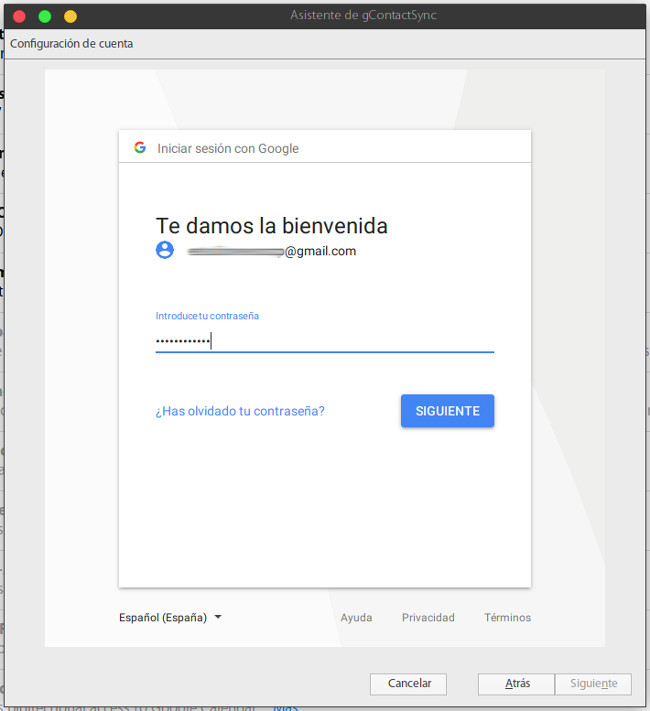Click the green window button
650x711 pixels.
tap(44, 17)
